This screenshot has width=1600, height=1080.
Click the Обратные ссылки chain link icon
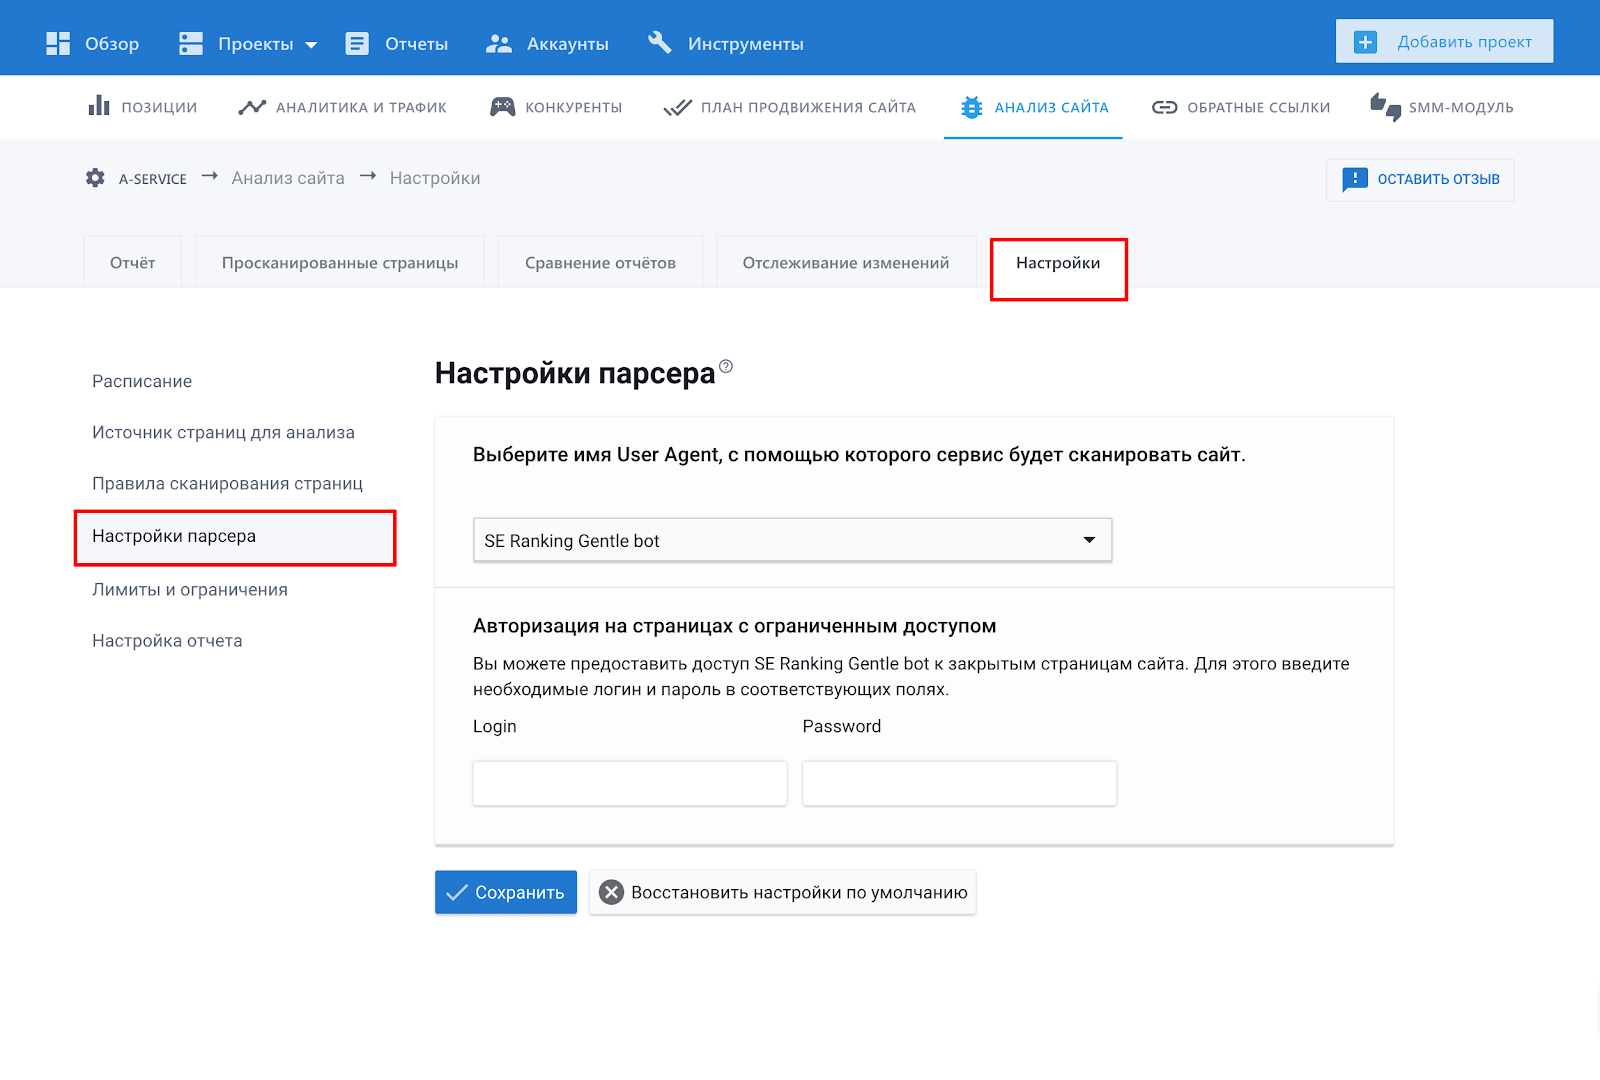pyautogui.click(x=1165, y=107)
